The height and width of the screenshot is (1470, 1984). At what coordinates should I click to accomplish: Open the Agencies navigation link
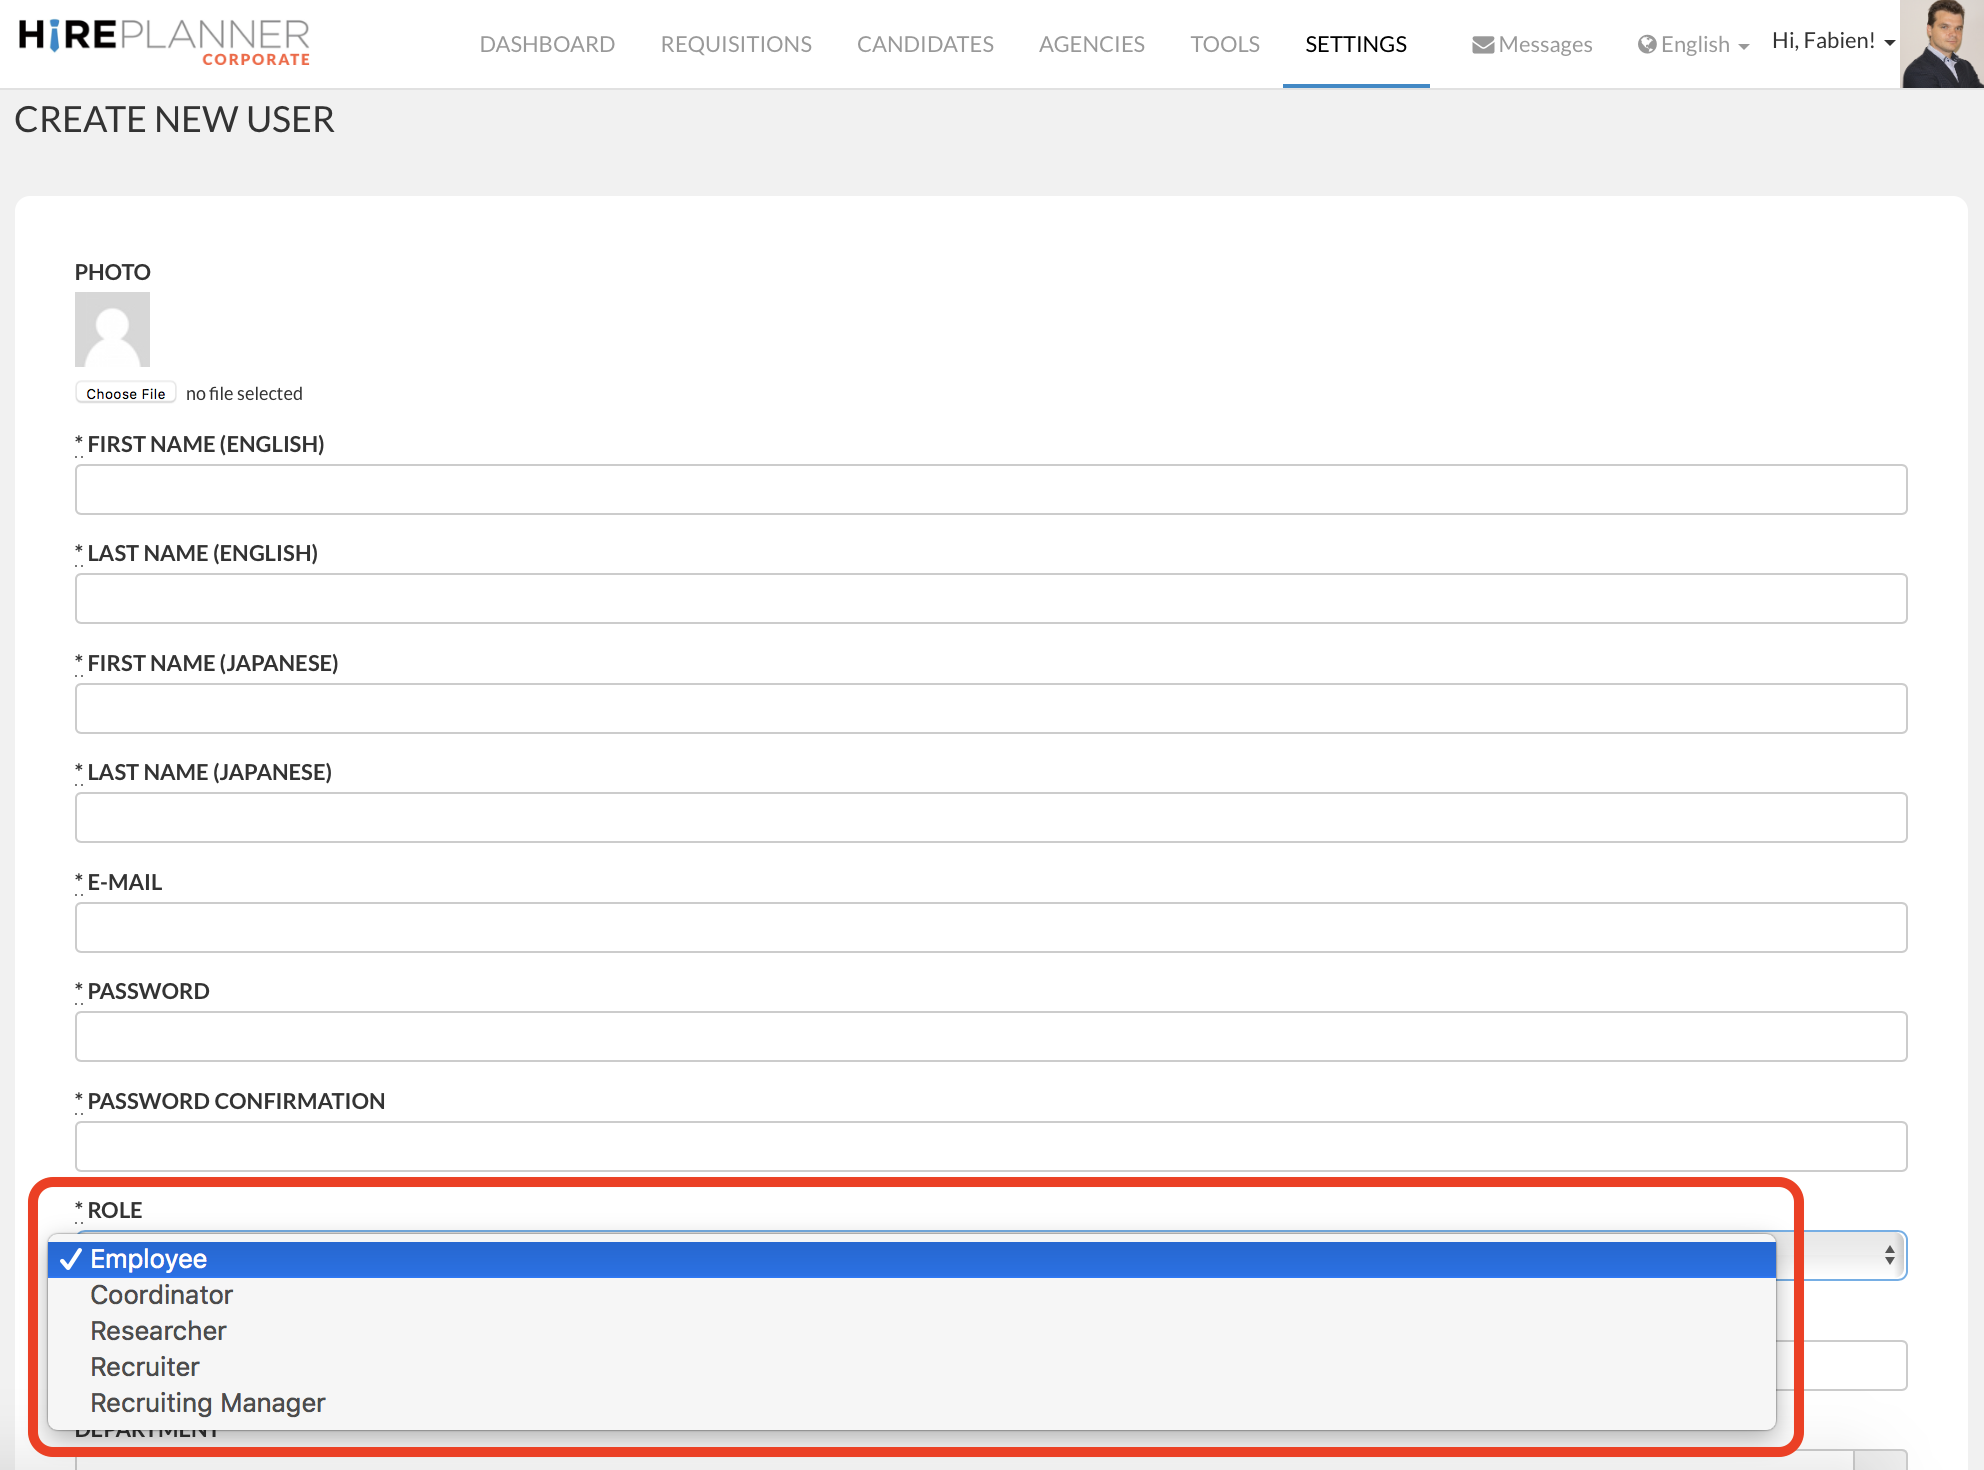(1091, 44)
